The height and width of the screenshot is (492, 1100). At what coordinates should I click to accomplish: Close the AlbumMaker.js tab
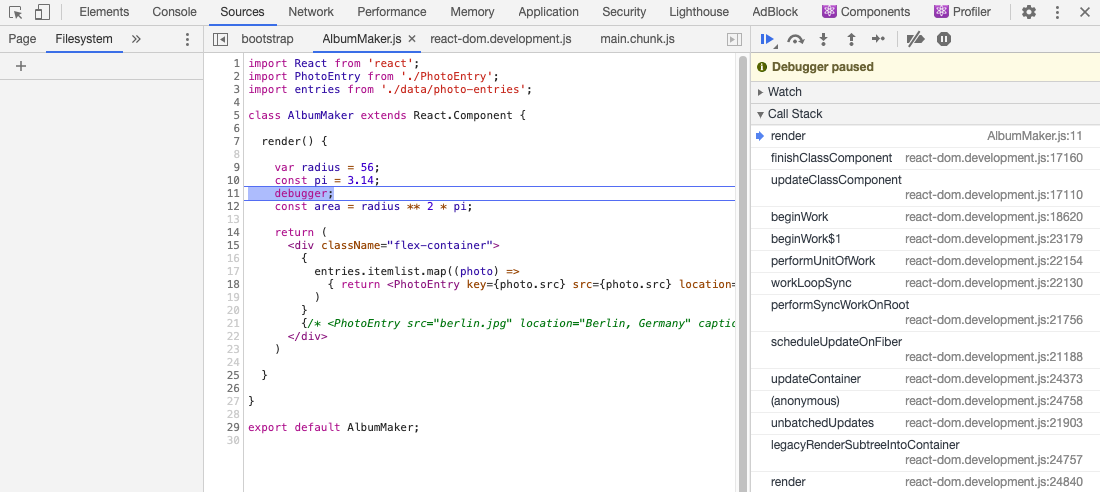click(x=412, y=39)
